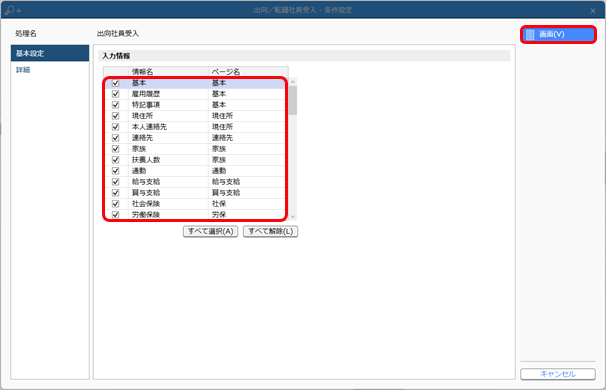
Task: Select the 扶養人数 information name cell
Action: 168,160
